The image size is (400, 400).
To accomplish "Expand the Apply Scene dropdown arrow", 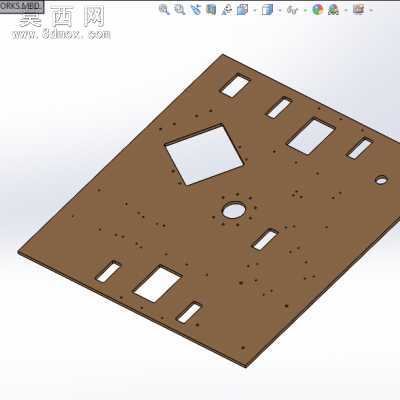I will [x=346, y=10].
